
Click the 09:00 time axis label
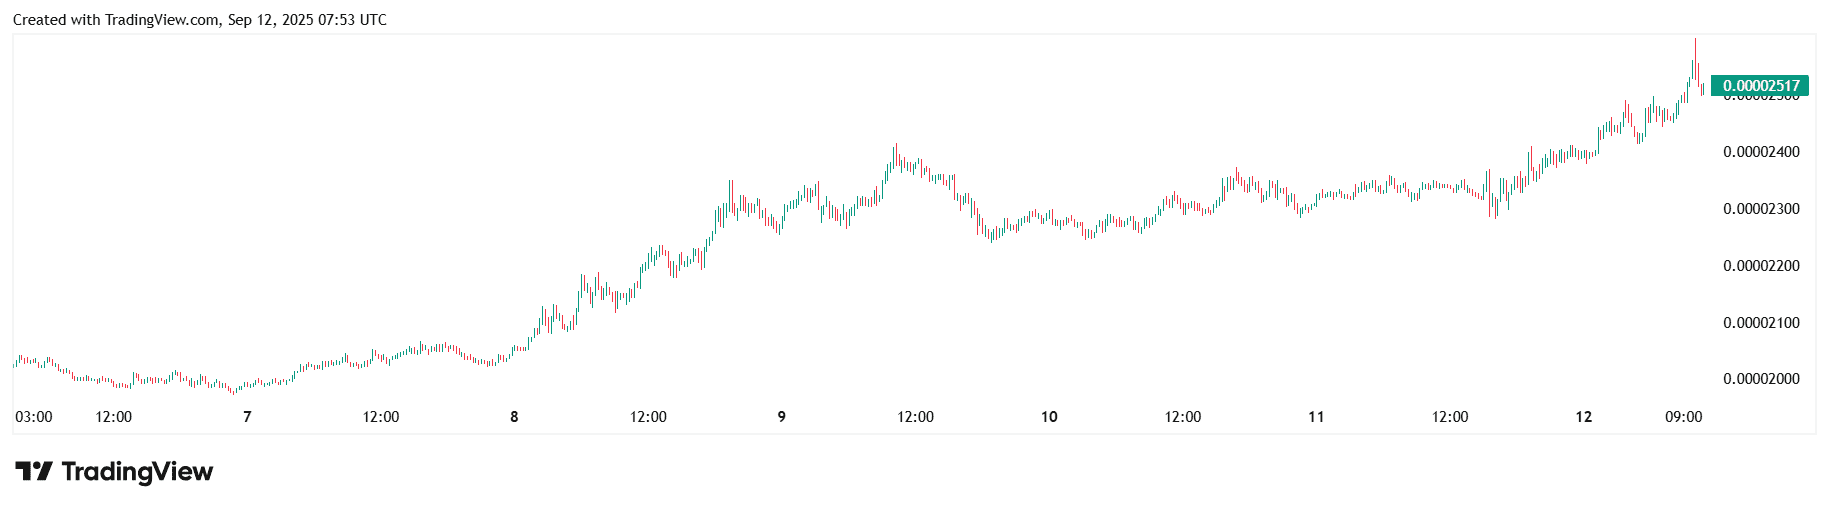1683,417
